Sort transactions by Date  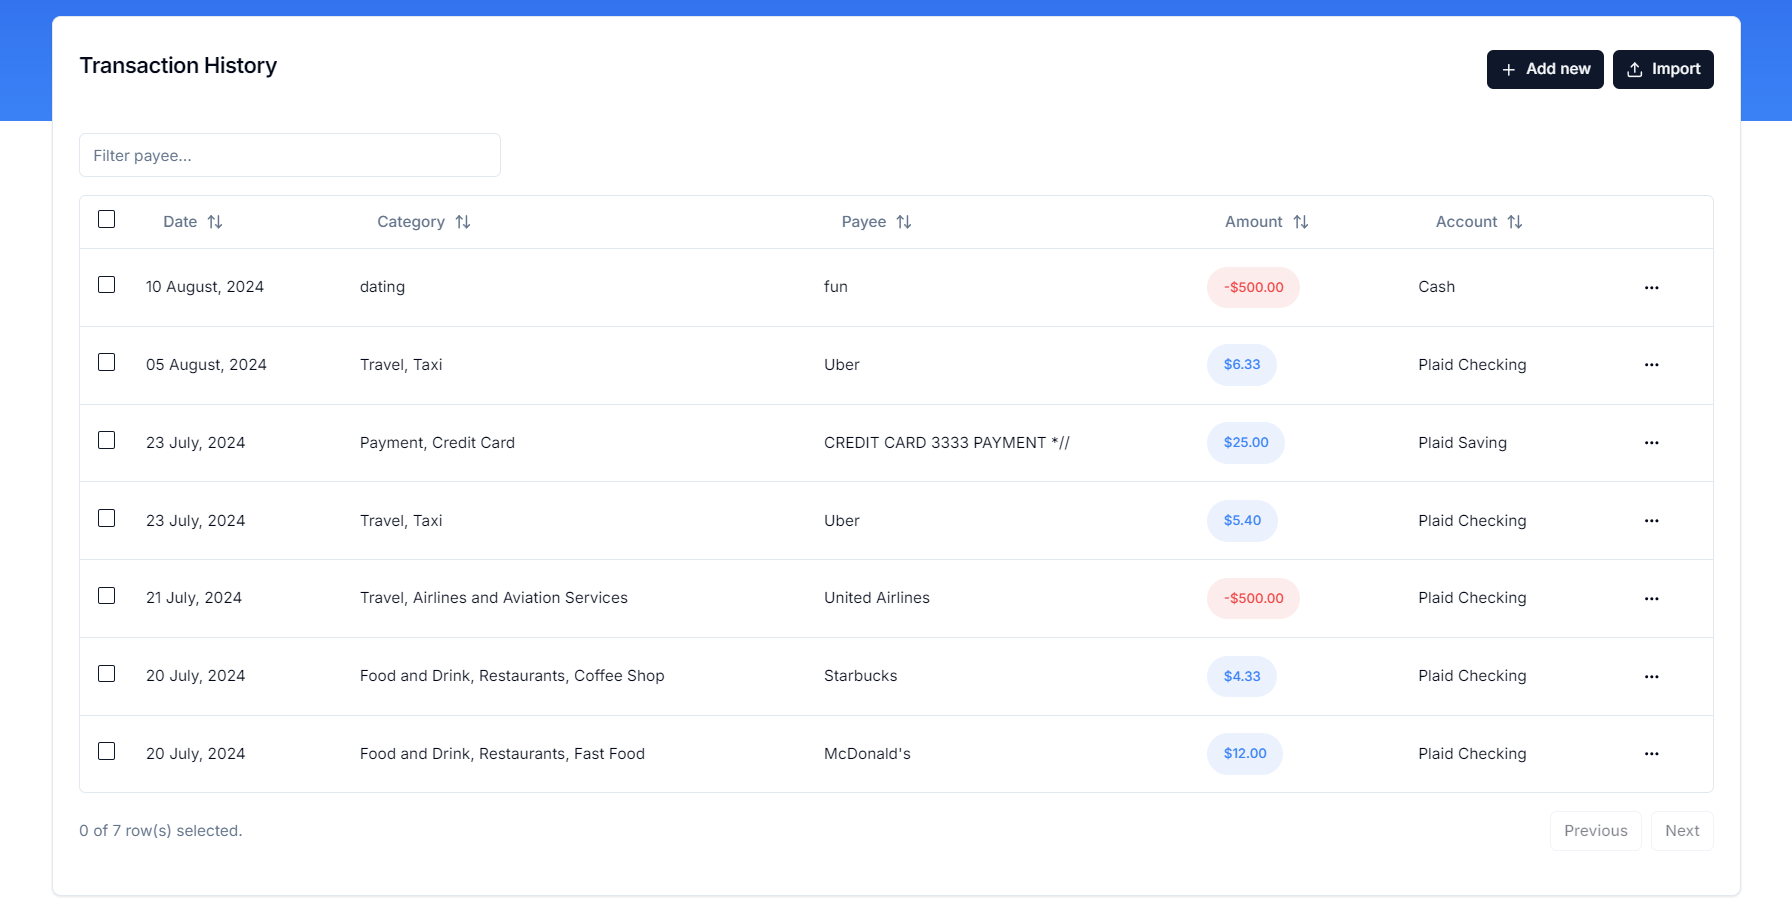[193, 222]
